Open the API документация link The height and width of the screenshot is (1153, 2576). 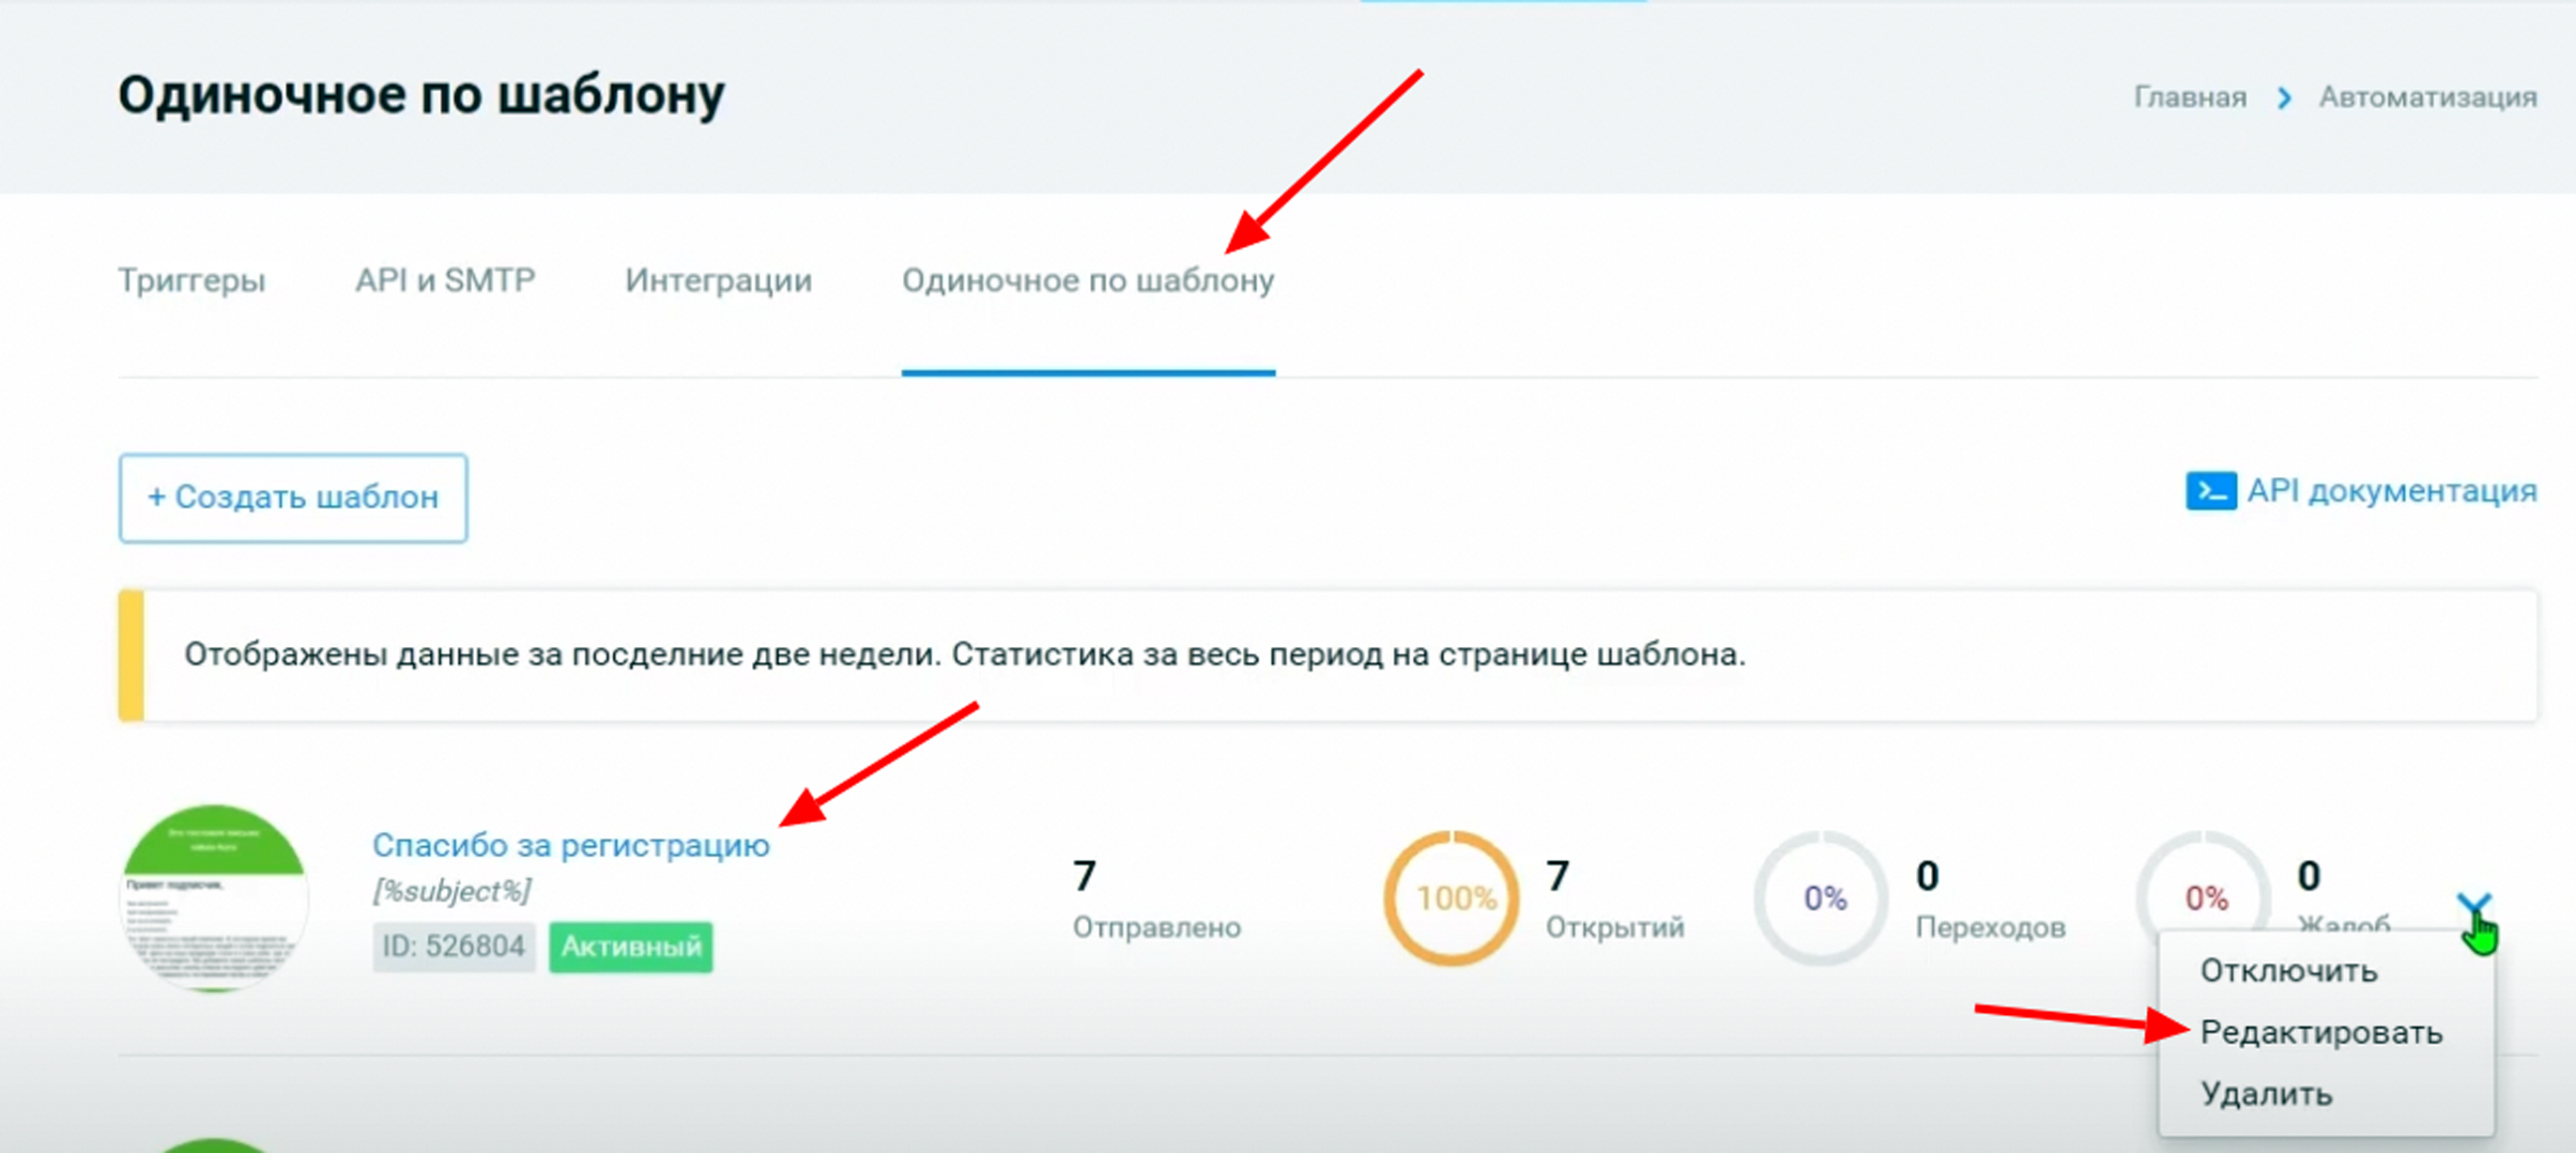click(2391, 491)
